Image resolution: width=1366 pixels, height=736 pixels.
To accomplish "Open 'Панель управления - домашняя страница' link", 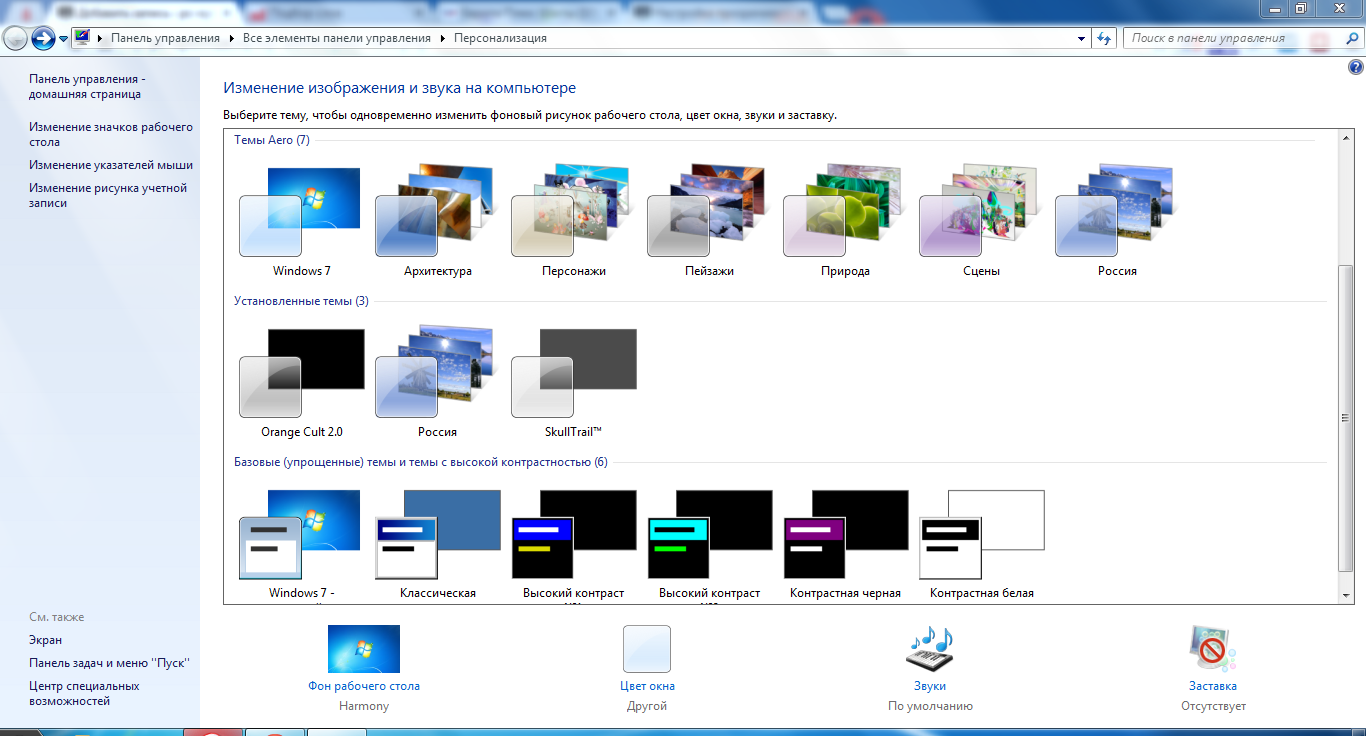I will pos(87,86).
